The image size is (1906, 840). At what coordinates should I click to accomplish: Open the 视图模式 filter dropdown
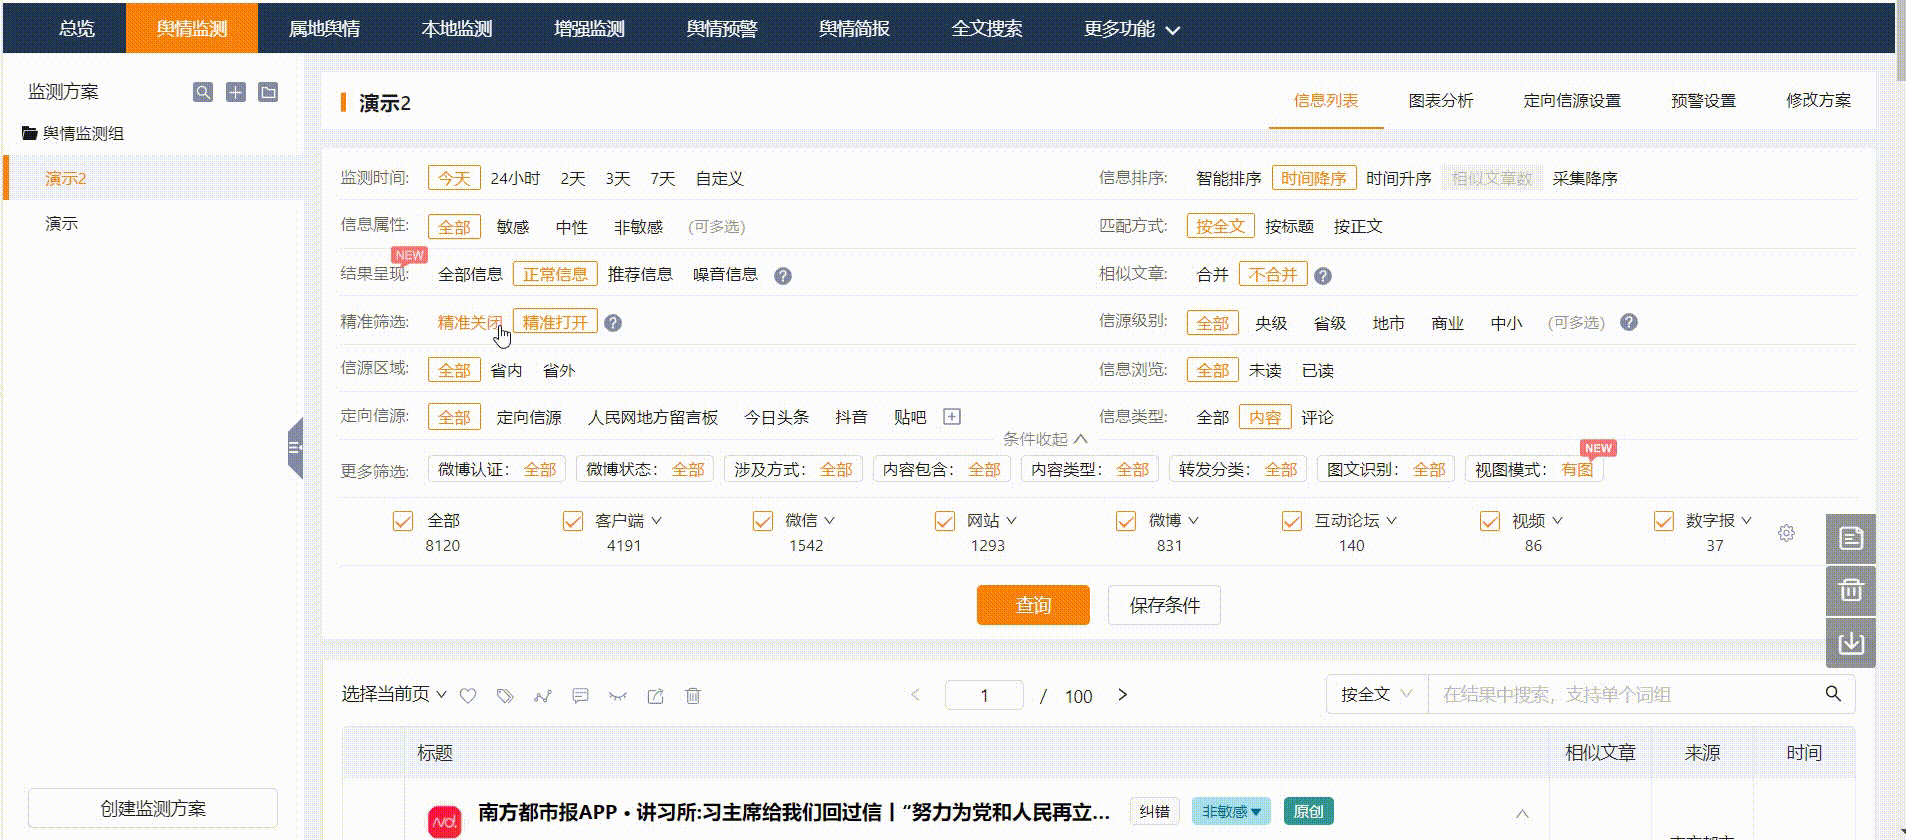point(1534,469)
